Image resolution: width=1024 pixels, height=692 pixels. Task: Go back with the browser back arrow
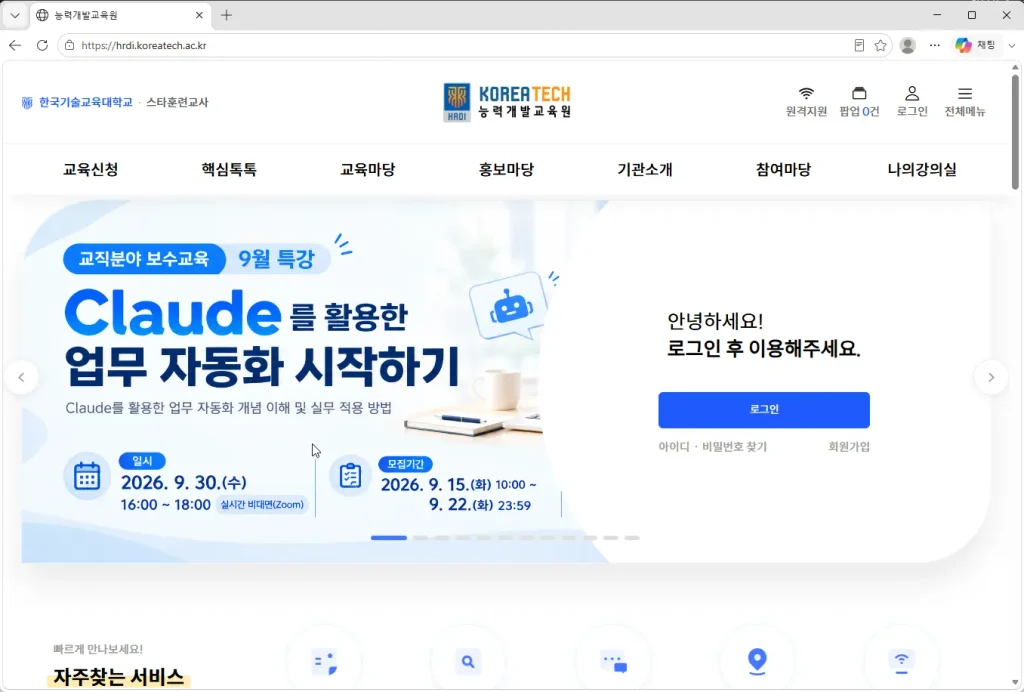click(15, 45)
